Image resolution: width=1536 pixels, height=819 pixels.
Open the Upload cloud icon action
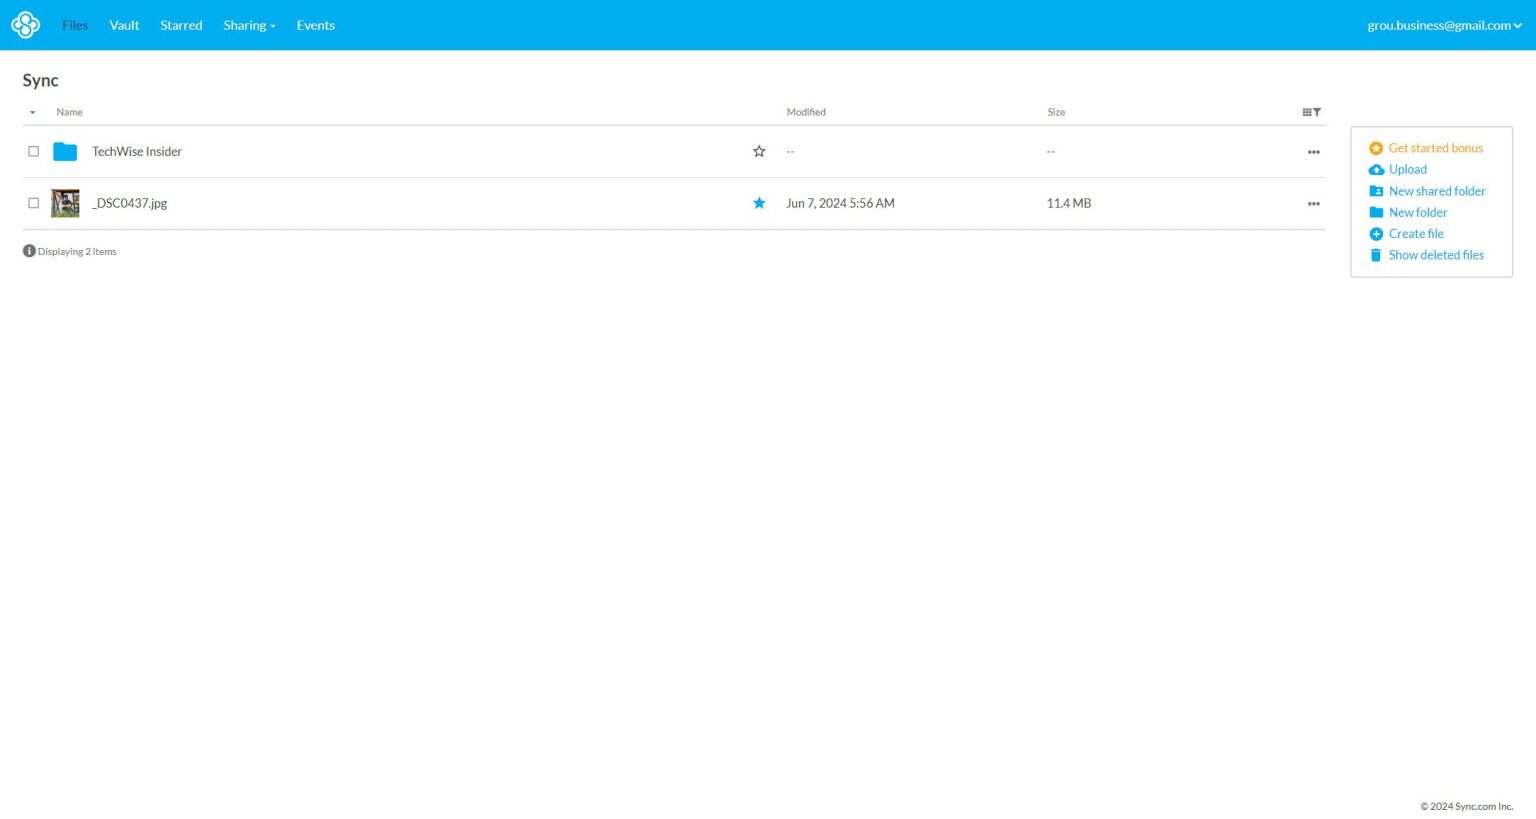point(1376,169)
